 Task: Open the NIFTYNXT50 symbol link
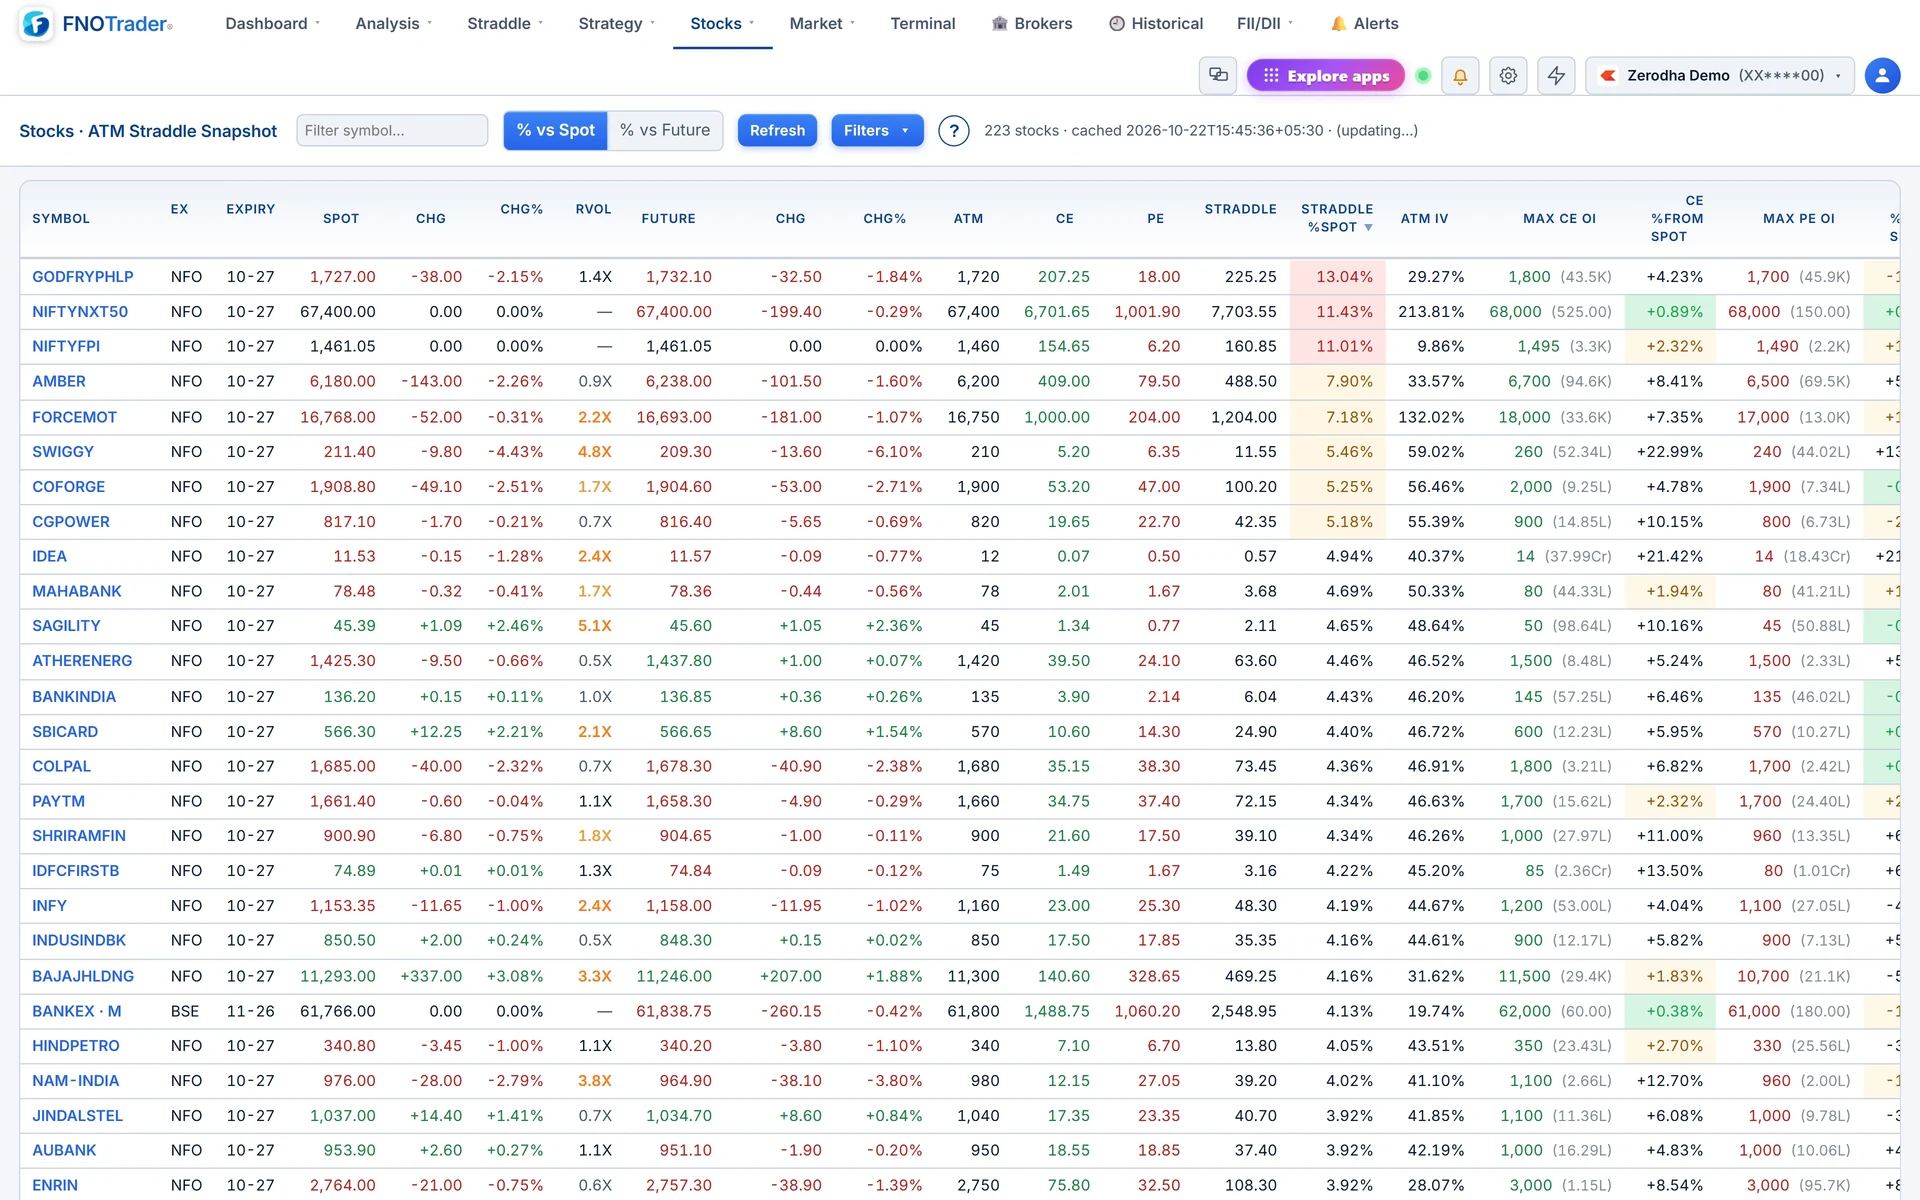(x=80, y=312)
